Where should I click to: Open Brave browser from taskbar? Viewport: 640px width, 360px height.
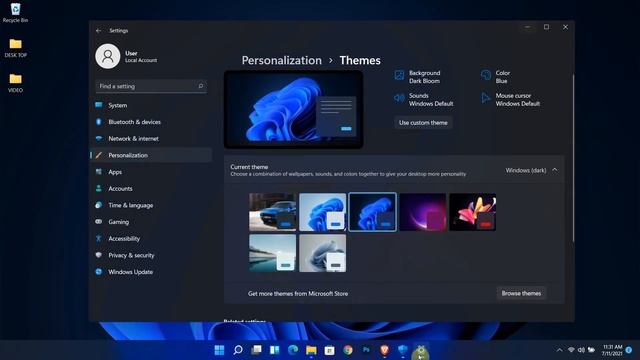(x=384, y=350)
